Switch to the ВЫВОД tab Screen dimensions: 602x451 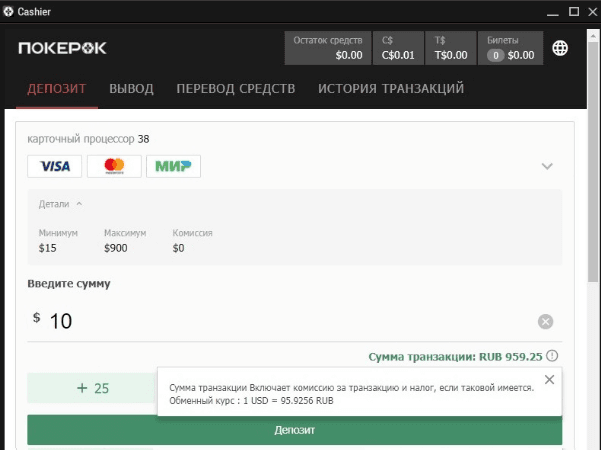pyautogui.click(x=131, y=89)
